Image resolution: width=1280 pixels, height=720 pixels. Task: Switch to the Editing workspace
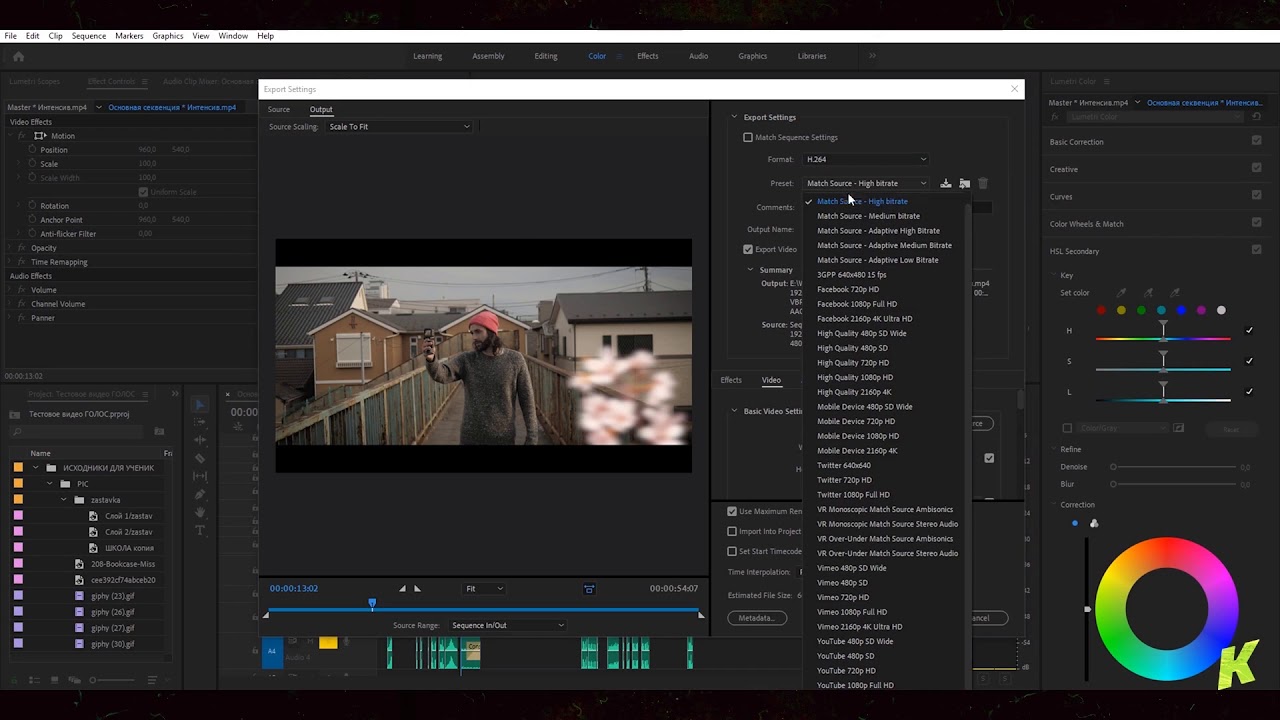click(x=546, y=56)
